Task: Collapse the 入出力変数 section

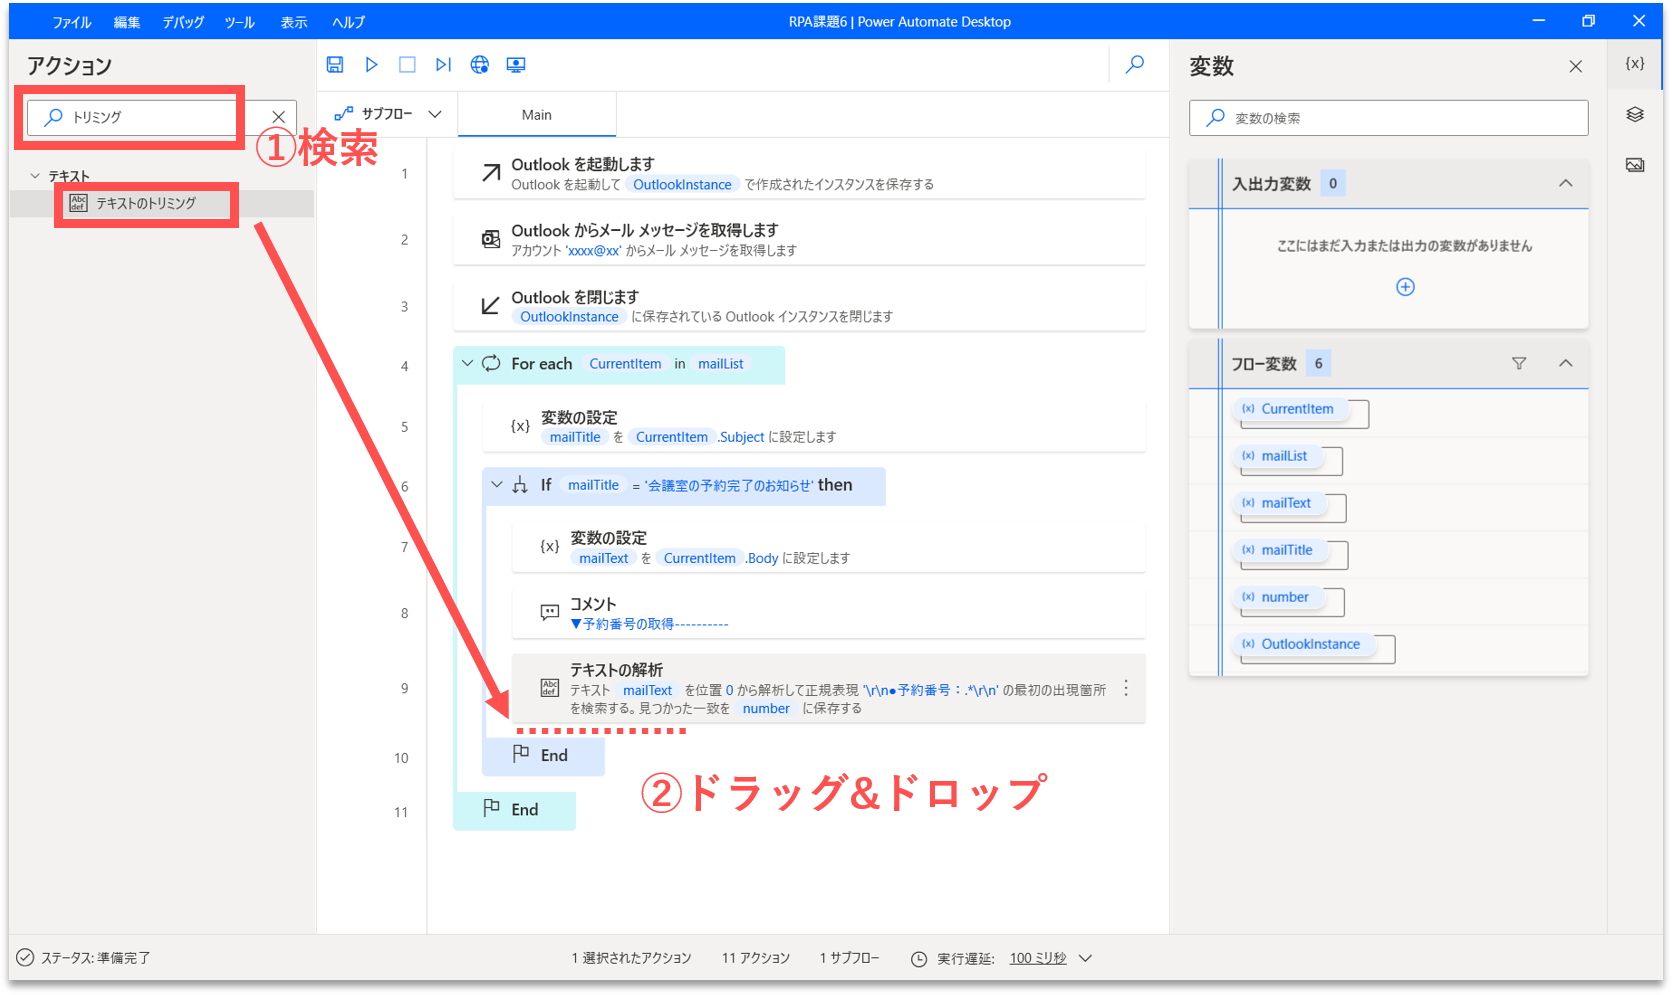Action: coord(1566,183)
